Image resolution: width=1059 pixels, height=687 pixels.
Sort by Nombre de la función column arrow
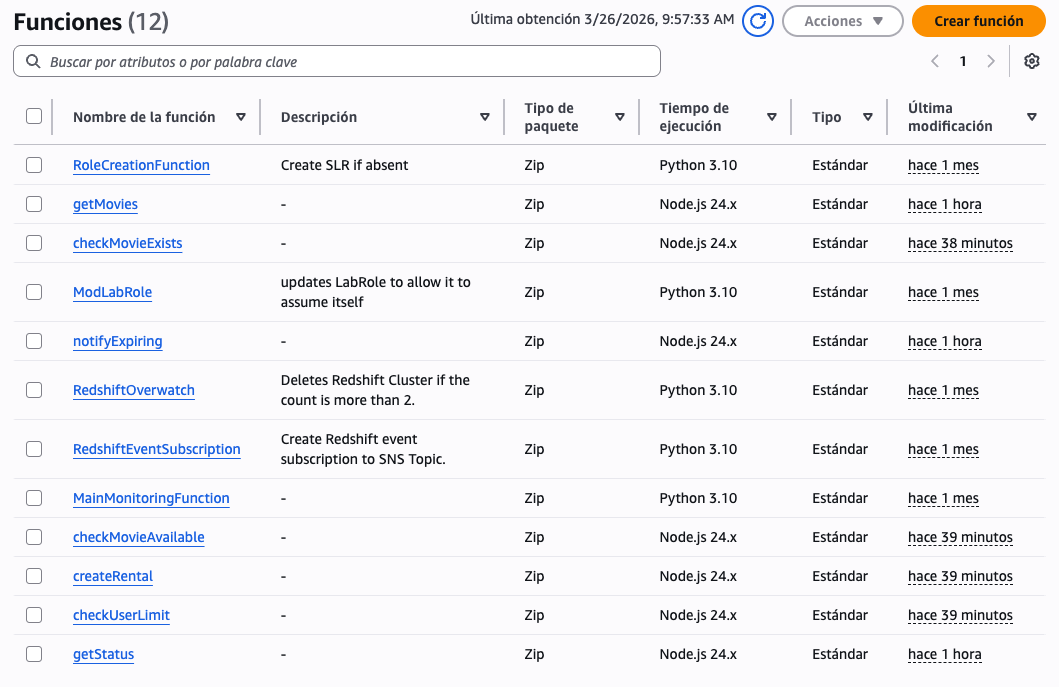pyautogui.click(x=241, y=117)
